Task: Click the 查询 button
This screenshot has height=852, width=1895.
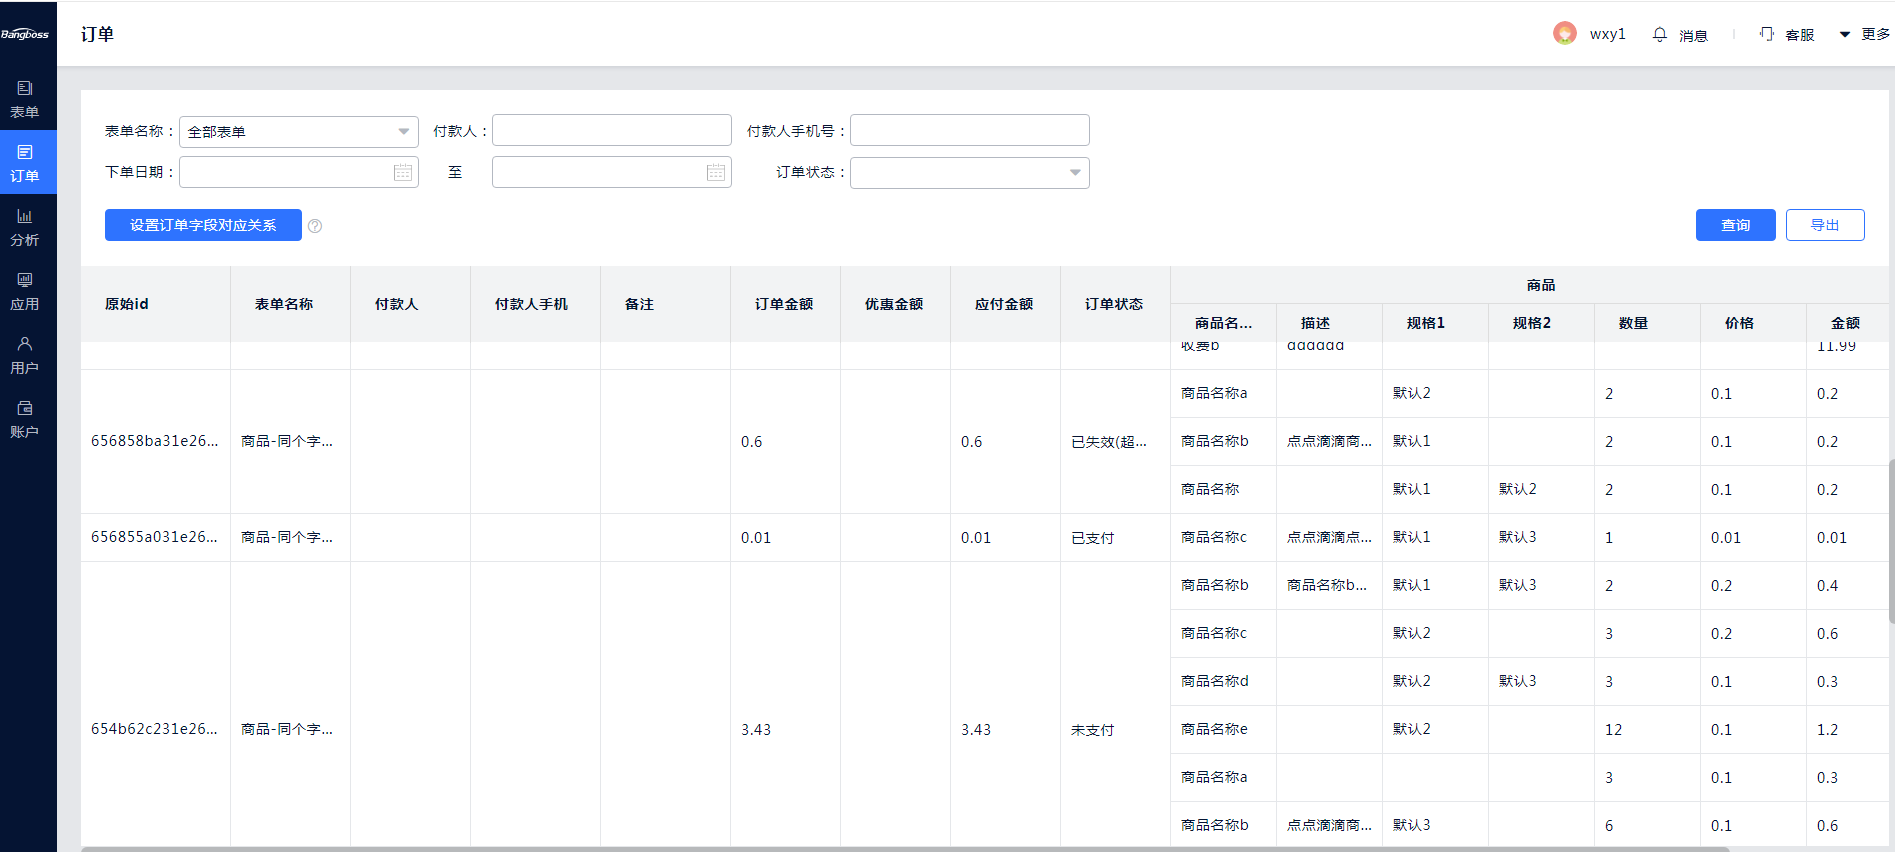Action: (x=1735, y=225)
